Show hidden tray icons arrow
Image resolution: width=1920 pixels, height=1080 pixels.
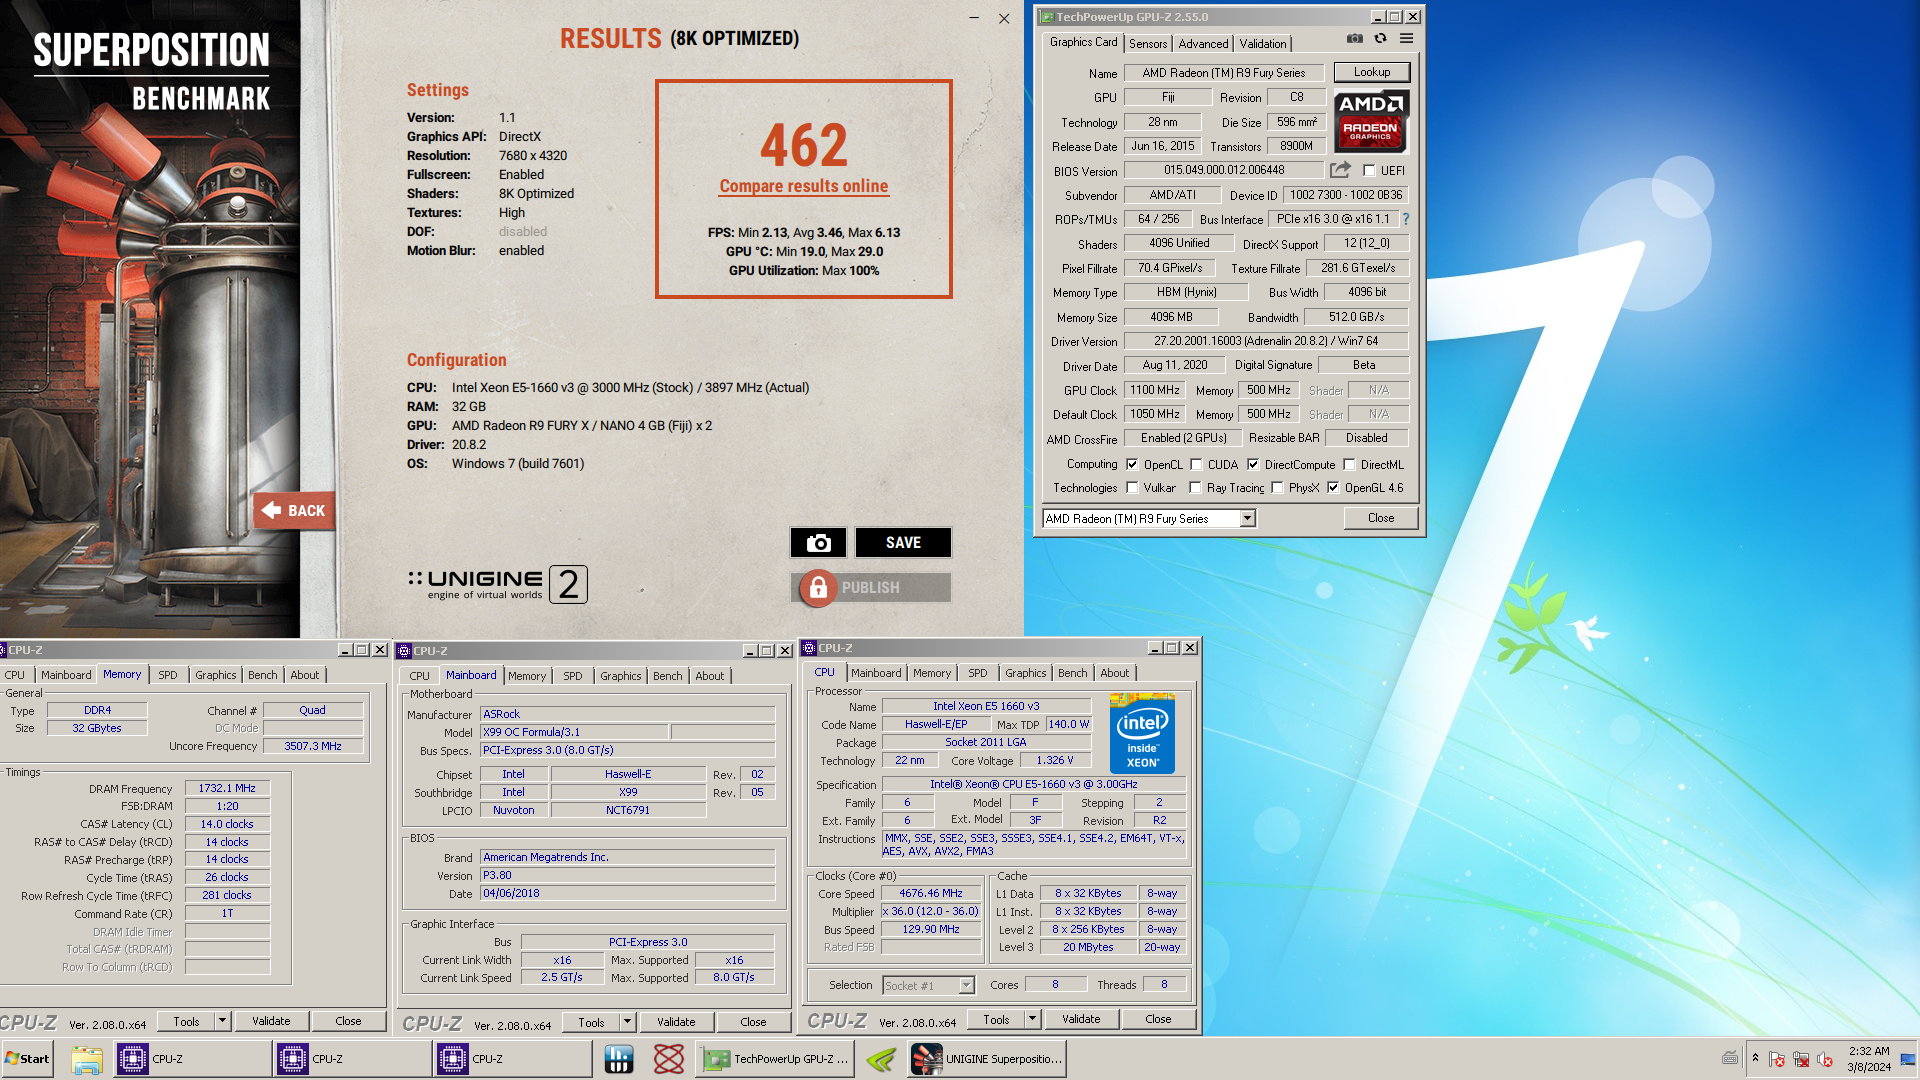(x=1755, y=1058)
